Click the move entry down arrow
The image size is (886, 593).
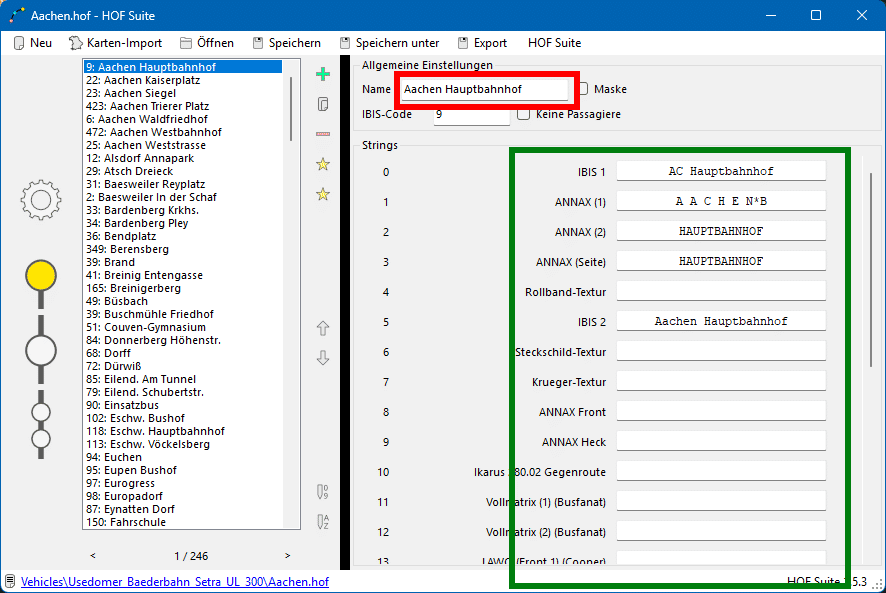coord(322,358)
